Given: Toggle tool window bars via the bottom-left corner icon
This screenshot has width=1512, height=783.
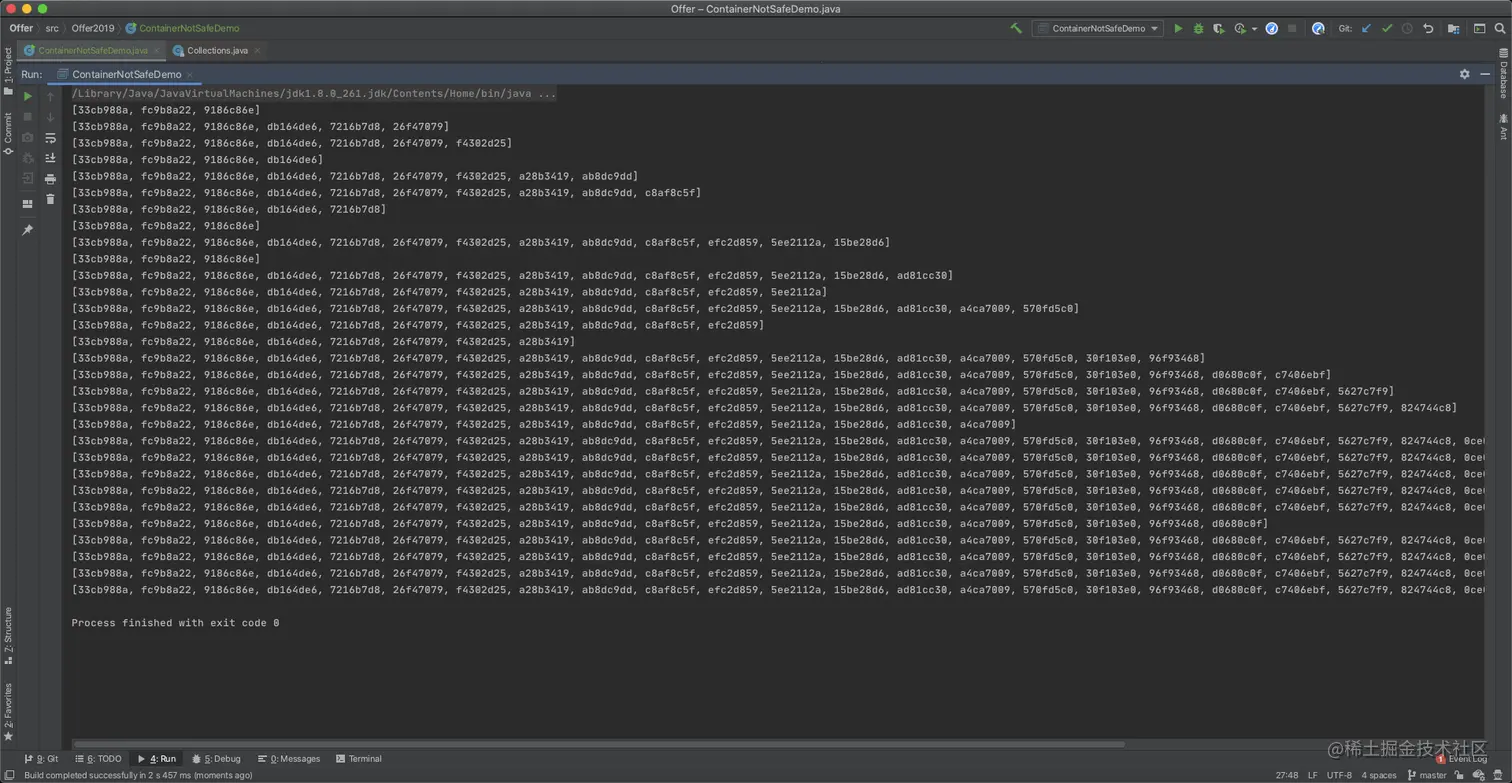Looking at the screenshot, I should 9,775.
